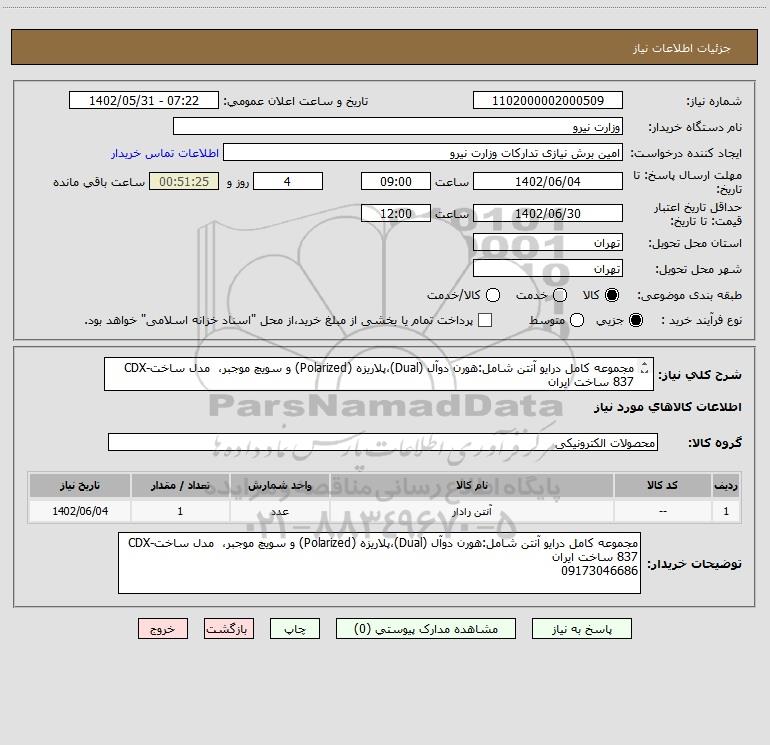The height and width of the screenshot is (745, 770).
Task: Click the واحد شمارش column header
Action: pos(279,485)
